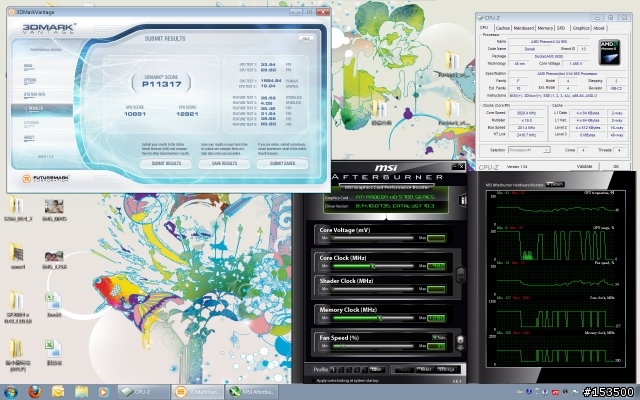Viewport: 640px width, 400px height.
Task: Open the Memory tab in CPU-Z
Action: click(545, 28)
